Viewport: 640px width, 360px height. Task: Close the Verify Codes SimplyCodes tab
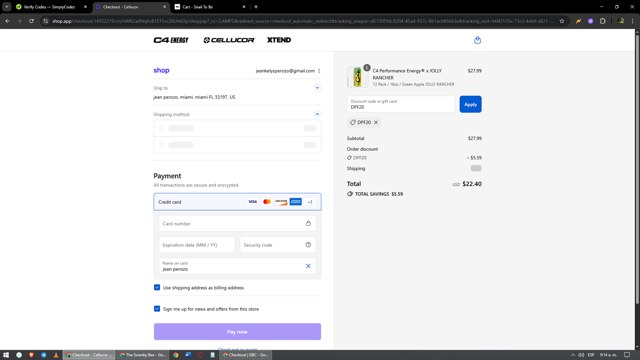[x=85, y=7]
